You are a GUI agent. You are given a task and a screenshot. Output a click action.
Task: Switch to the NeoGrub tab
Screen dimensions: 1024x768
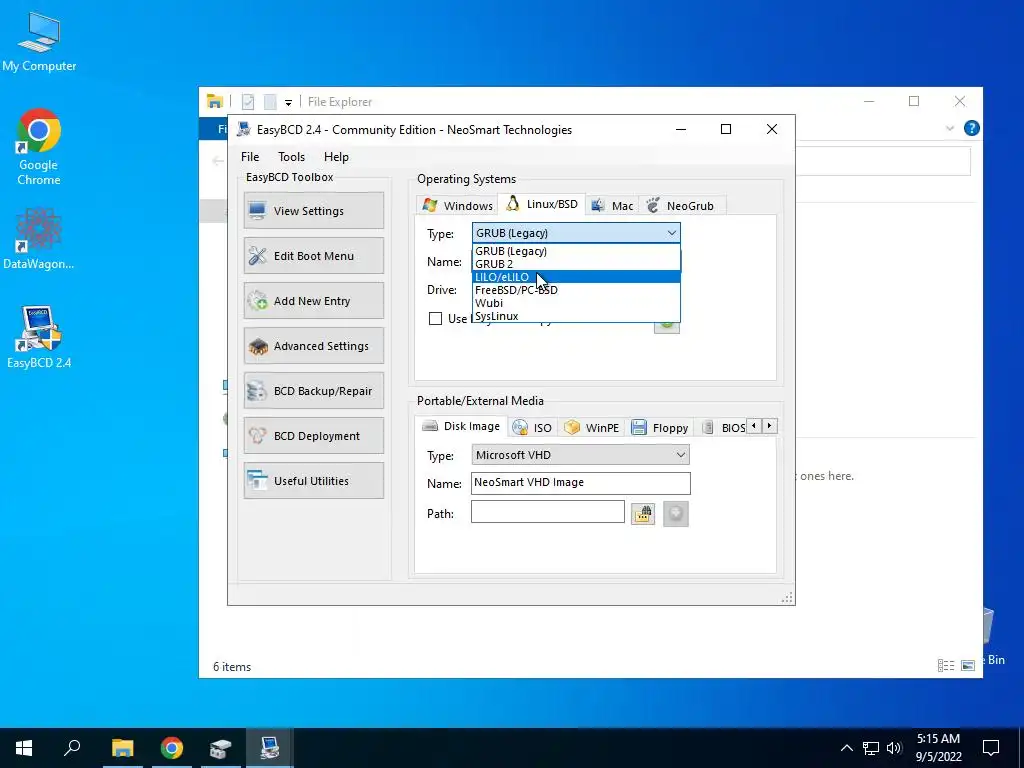[x=681, y=205]
